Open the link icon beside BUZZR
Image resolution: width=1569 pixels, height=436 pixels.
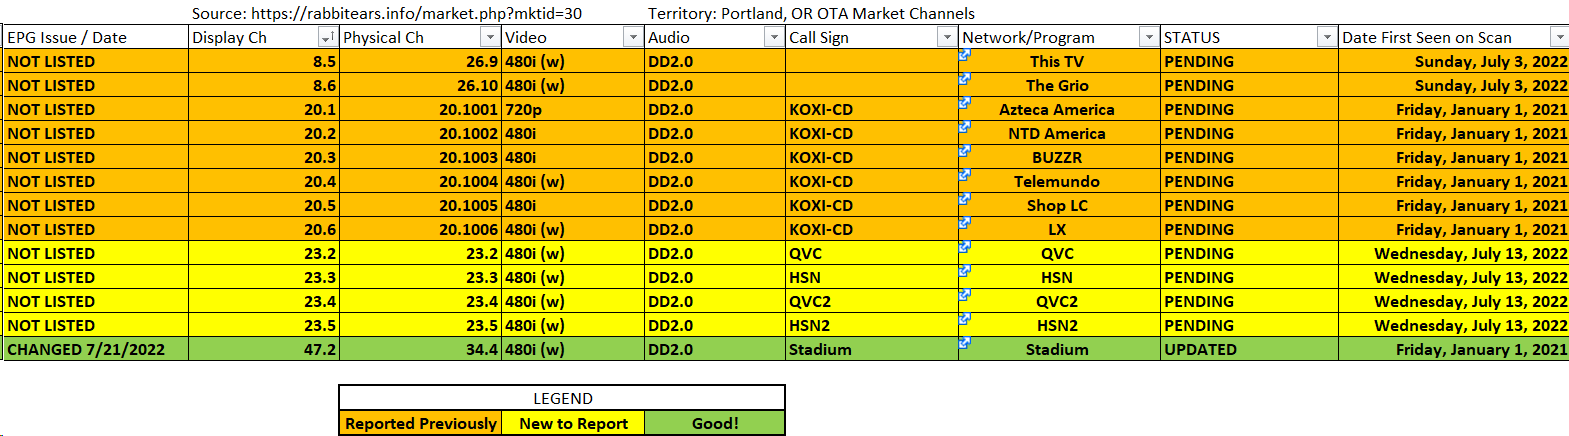pos(965,150)
